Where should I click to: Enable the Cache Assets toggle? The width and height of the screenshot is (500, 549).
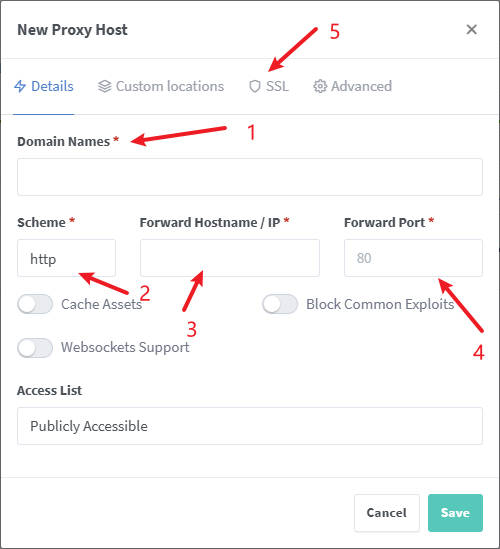[35, 304]
